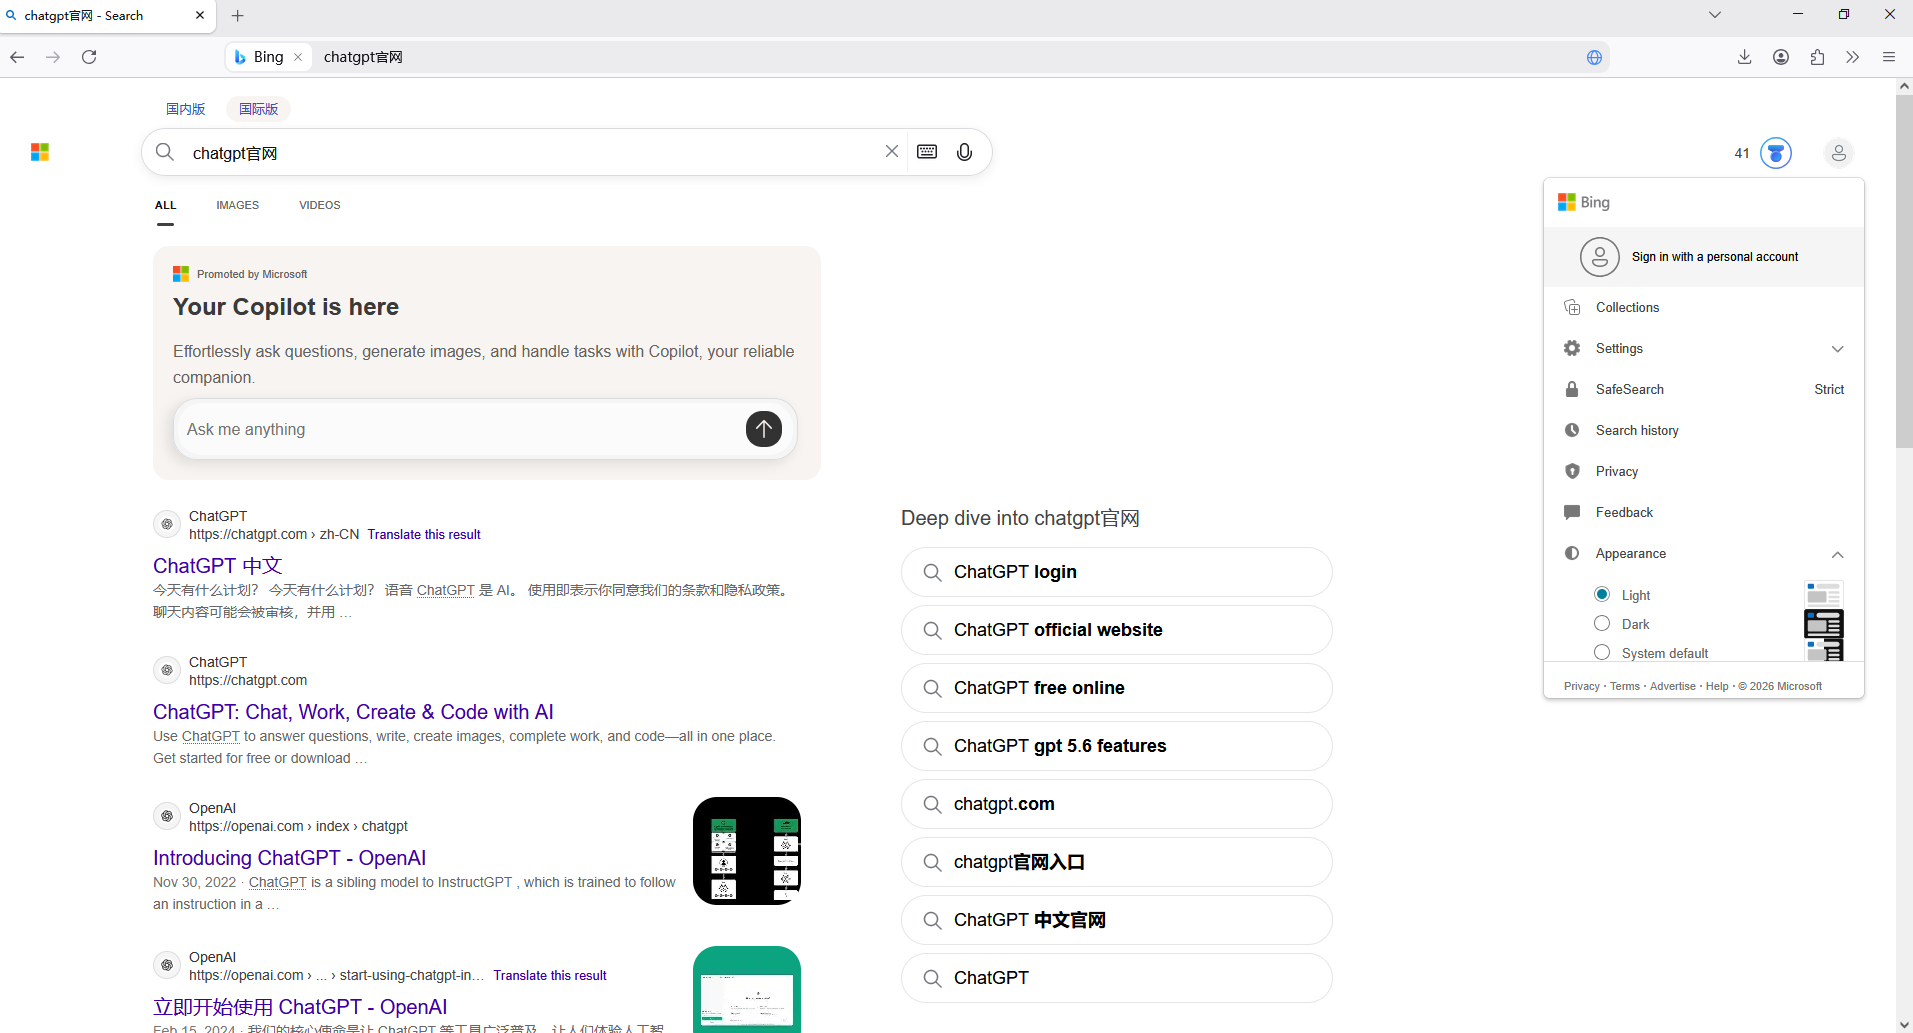
Task: Open Terms link in menu footer
Action: [1625, 686]
